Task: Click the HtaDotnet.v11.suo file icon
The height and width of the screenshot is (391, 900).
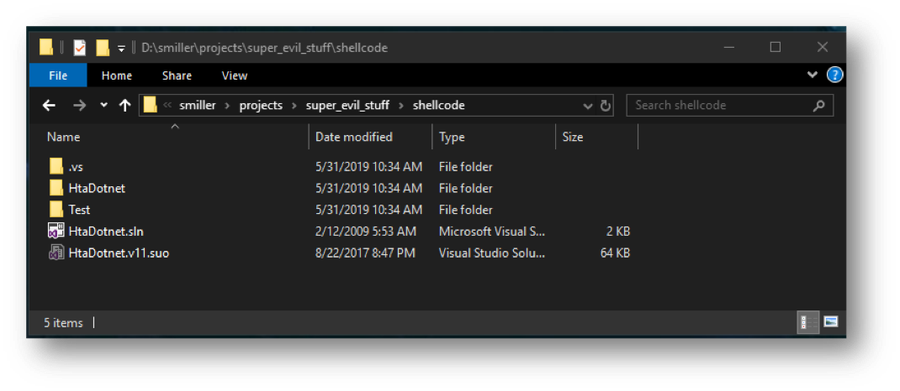Action: (x=56, y=253)
